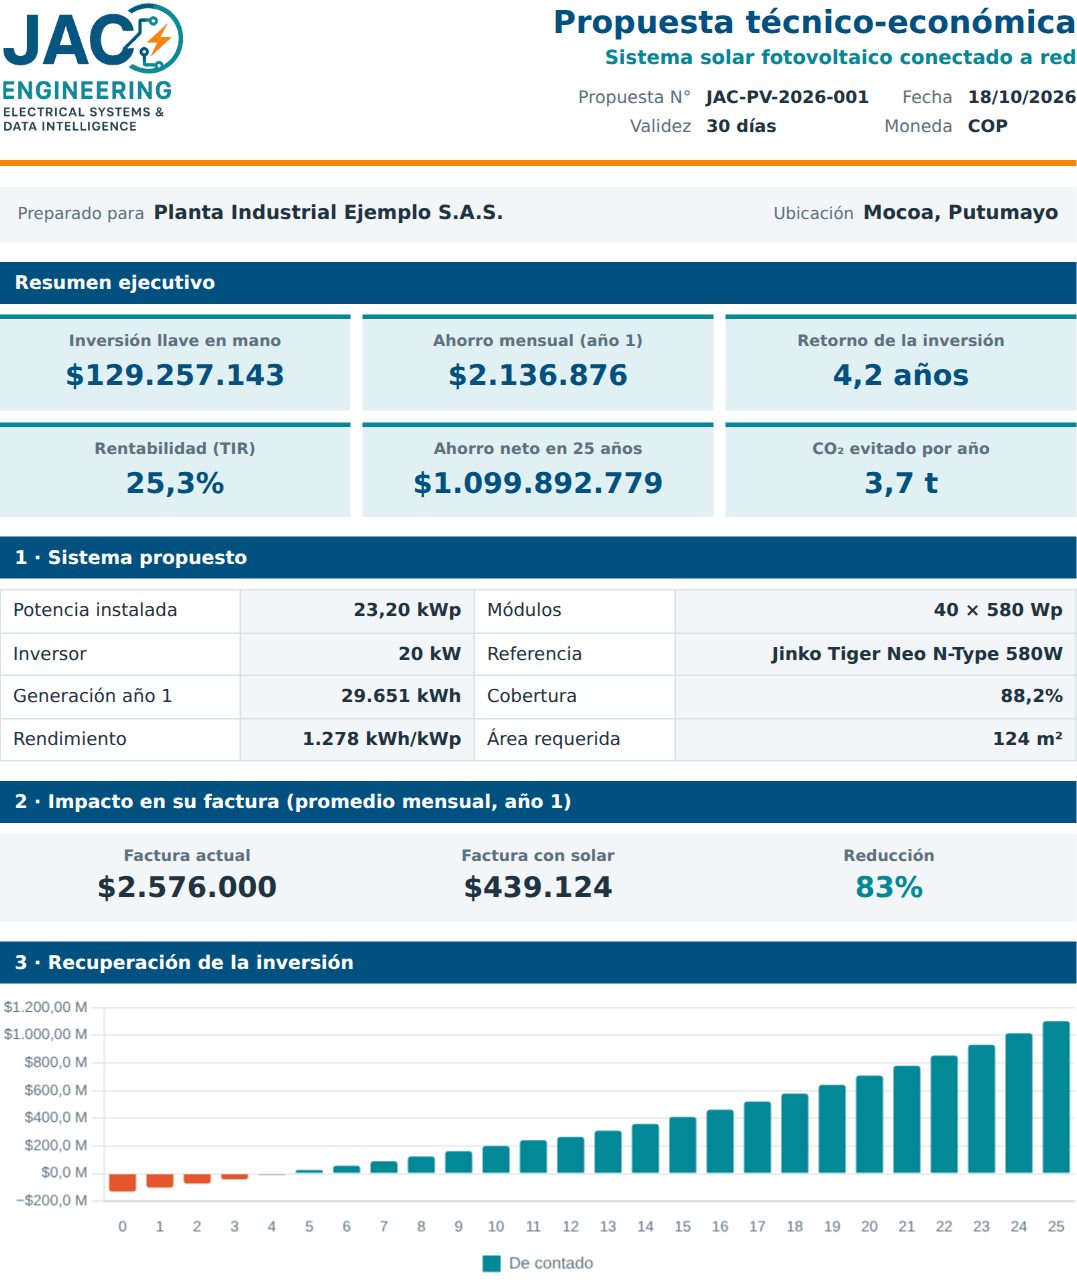This screenshot has height=1287, width=1077.
Task: Click the JAC Engineering logo
Action: pyautogui.click(x=93, y=68)
